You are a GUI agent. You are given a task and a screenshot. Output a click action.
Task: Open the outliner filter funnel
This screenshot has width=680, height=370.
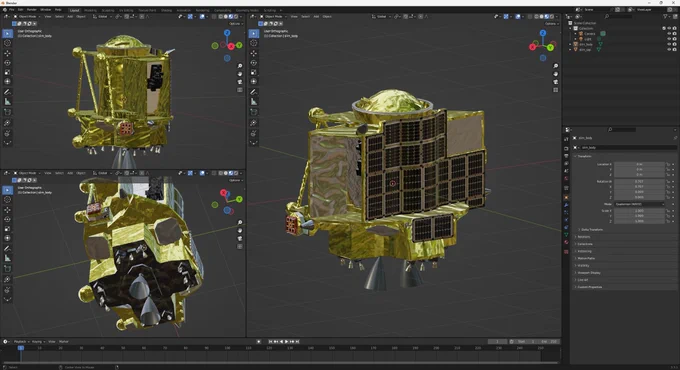point(666,16)
